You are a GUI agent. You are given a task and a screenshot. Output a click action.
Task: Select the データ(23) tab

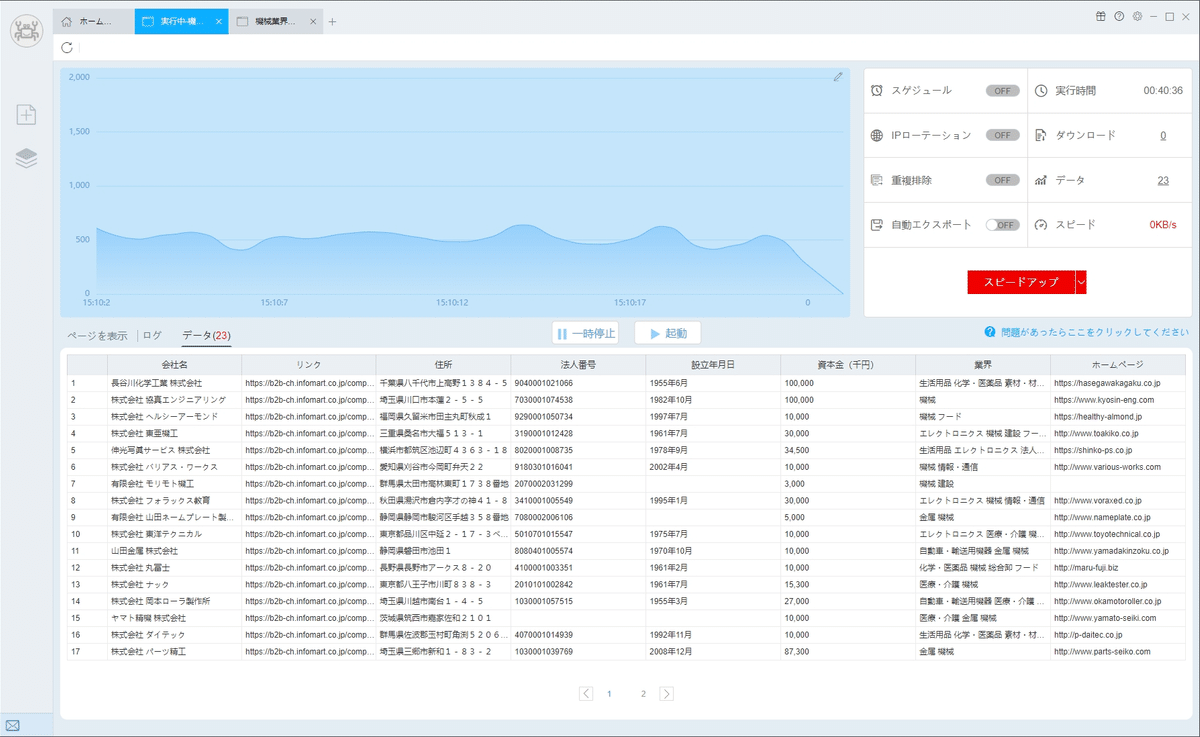[206, 335]
